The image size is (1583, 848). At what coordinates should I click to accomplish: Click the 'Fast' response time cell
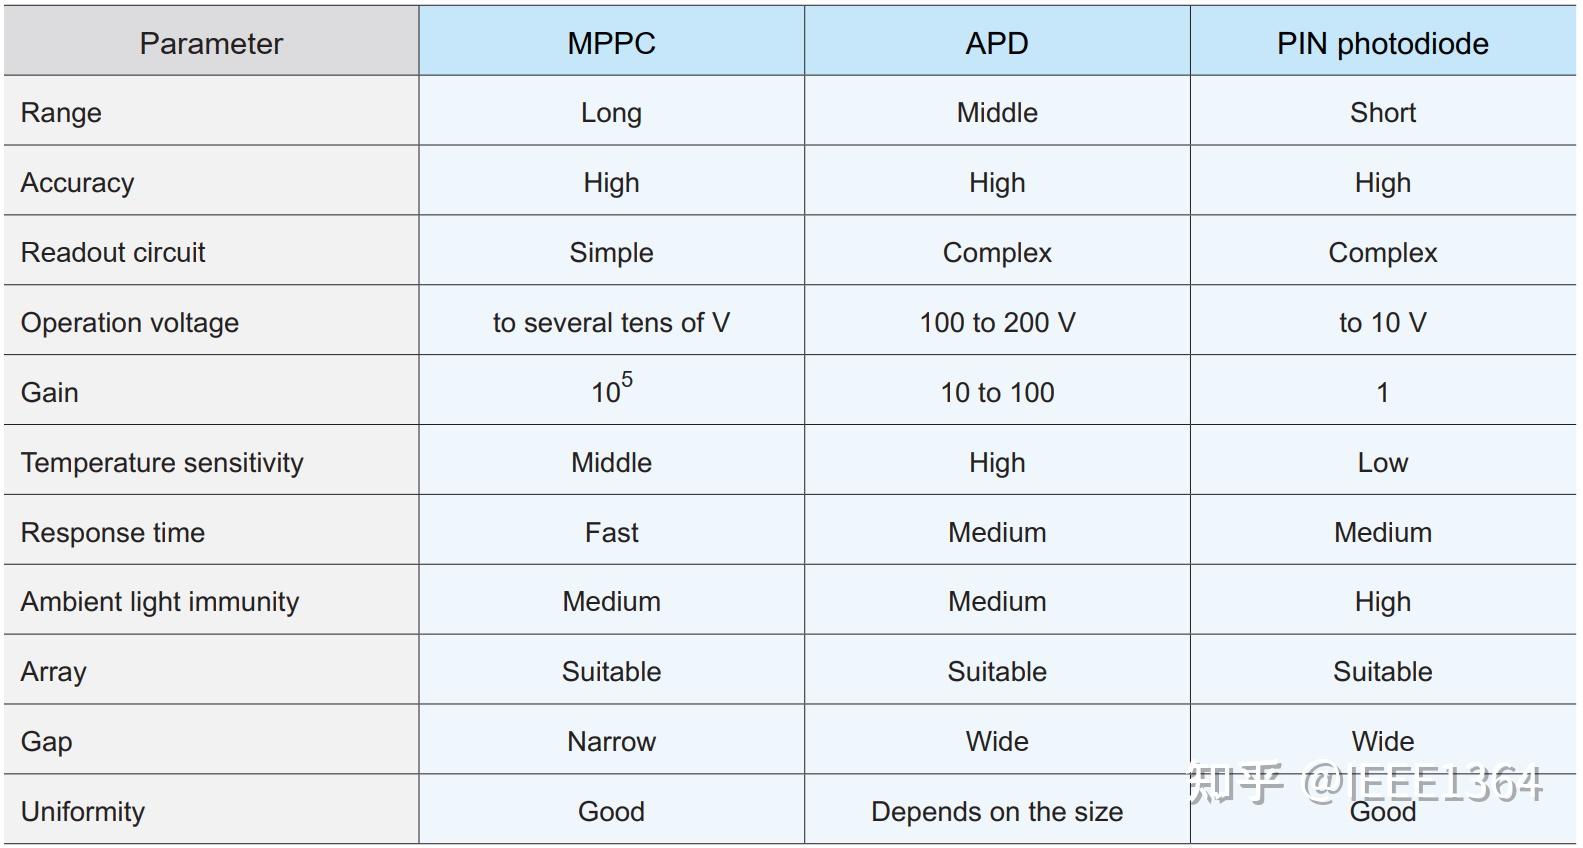[x=611, y=532]
